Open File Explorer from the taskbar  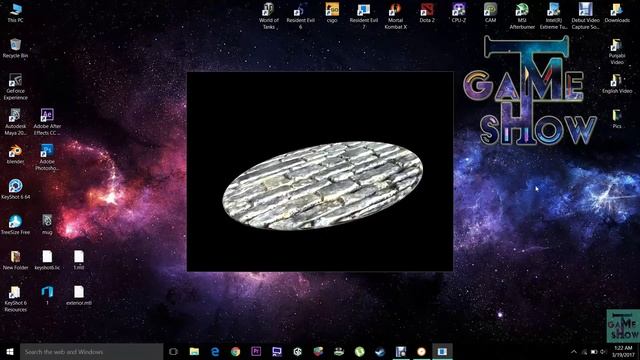194,351
